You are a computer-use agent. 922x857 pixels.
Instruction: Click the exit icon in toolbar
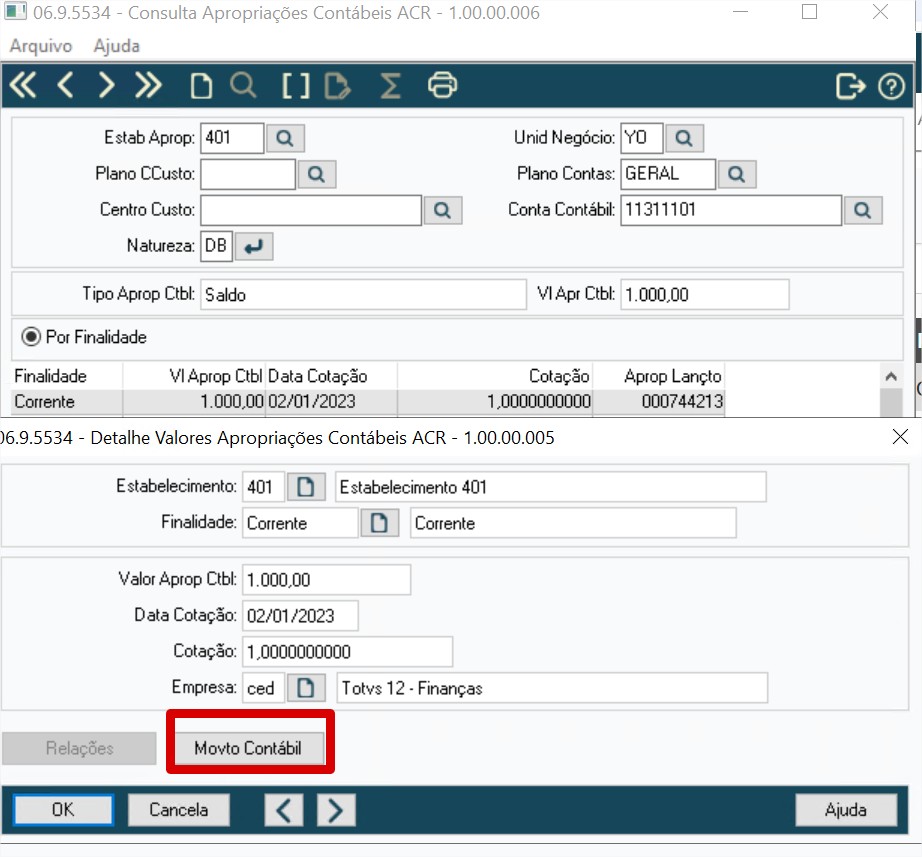(x=850, y=86)
